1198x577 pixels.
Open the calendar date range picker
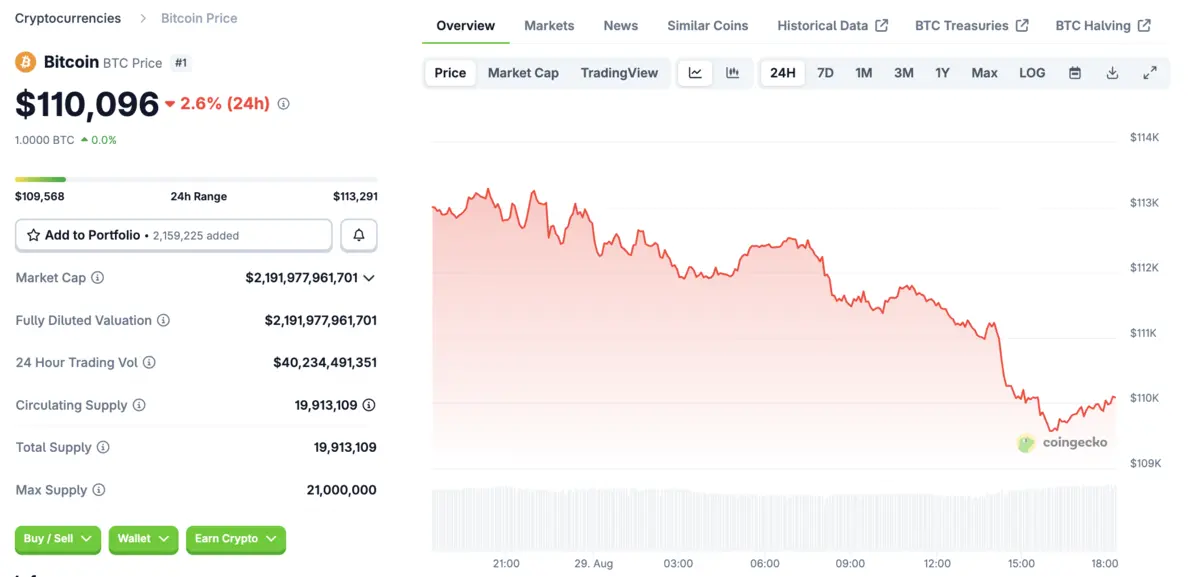(1075, 73)
